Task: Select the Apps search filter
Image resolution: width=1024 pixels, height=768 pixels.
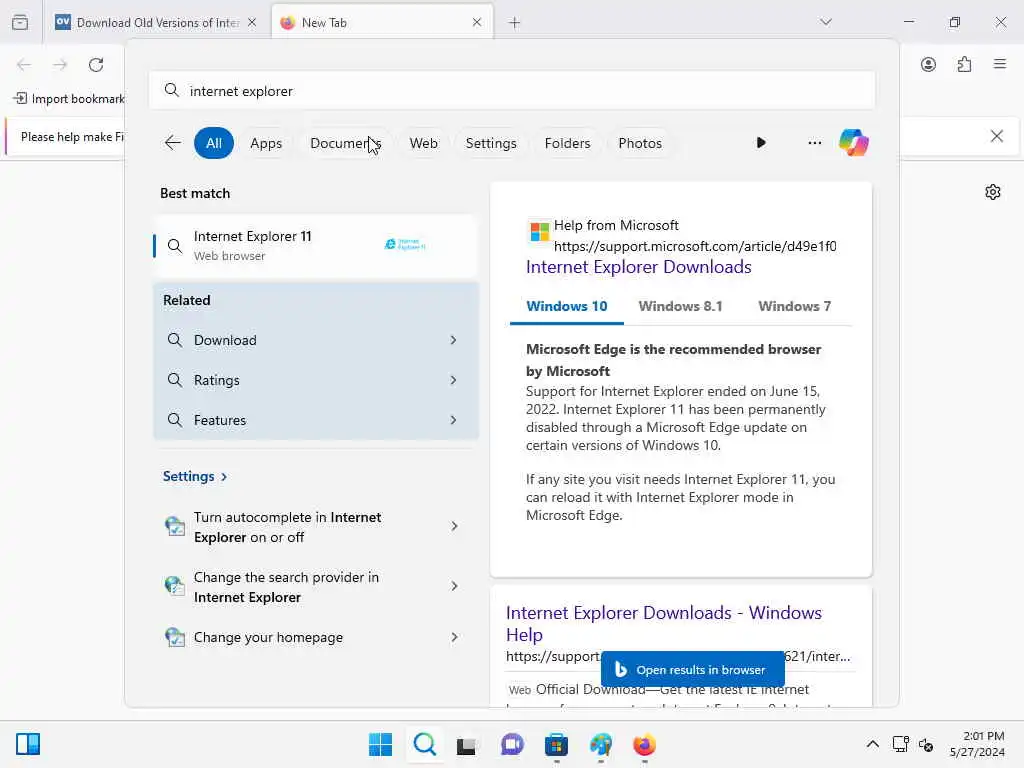Action: click(266, 143)
